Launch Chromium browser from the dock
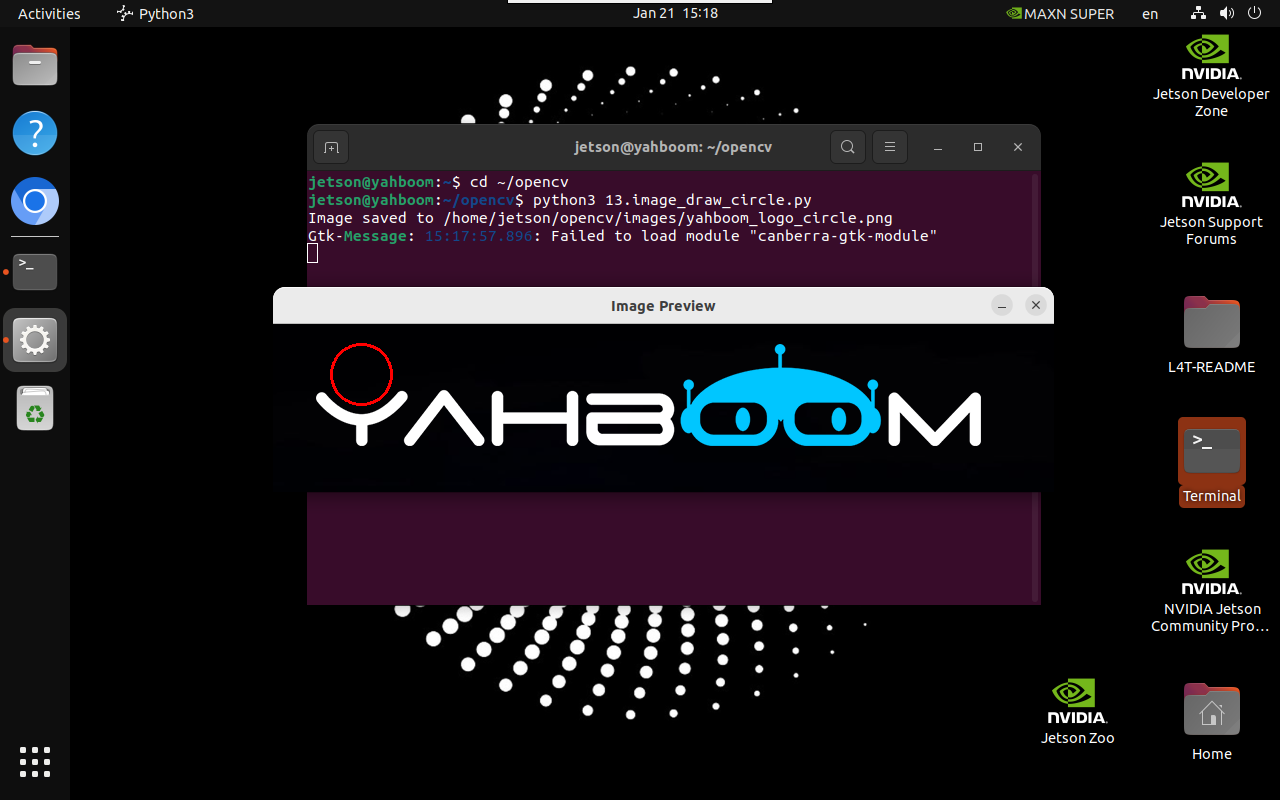This screenshot has width=1280, height=800. pos(35,202)
